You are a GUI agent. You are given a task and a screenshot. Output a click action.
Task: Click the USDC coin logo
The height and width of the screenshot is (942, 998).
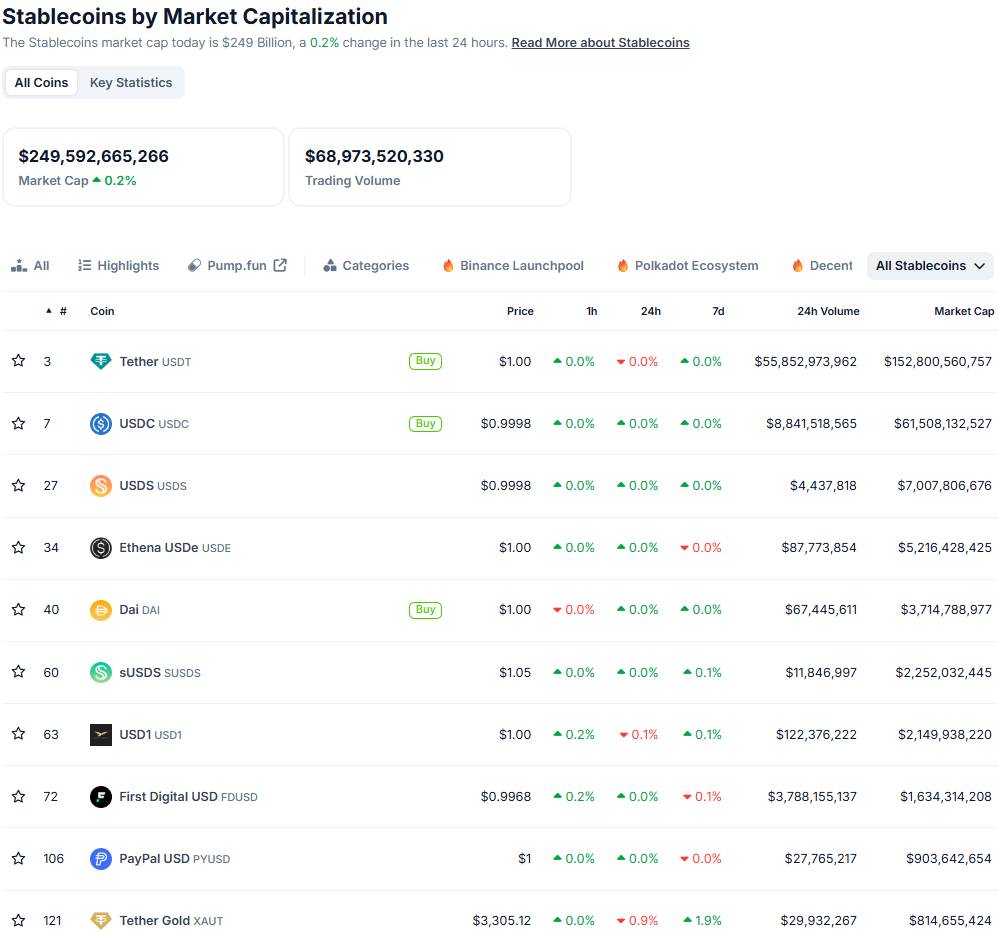101,423
